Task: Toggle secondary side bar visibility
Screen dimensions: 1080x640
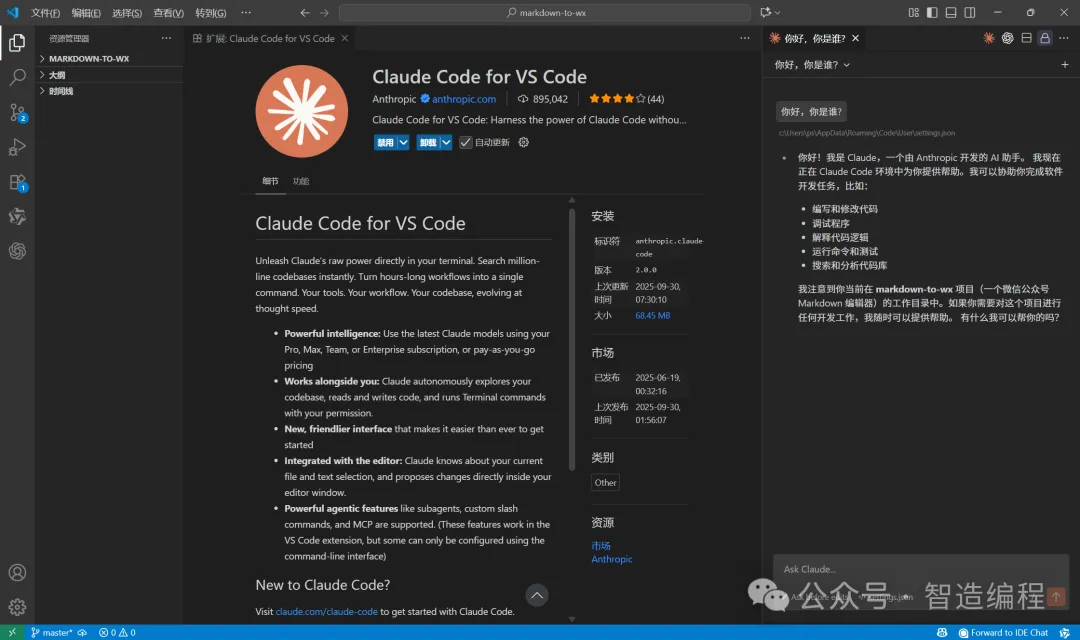Action: click(x=970, y=12)
